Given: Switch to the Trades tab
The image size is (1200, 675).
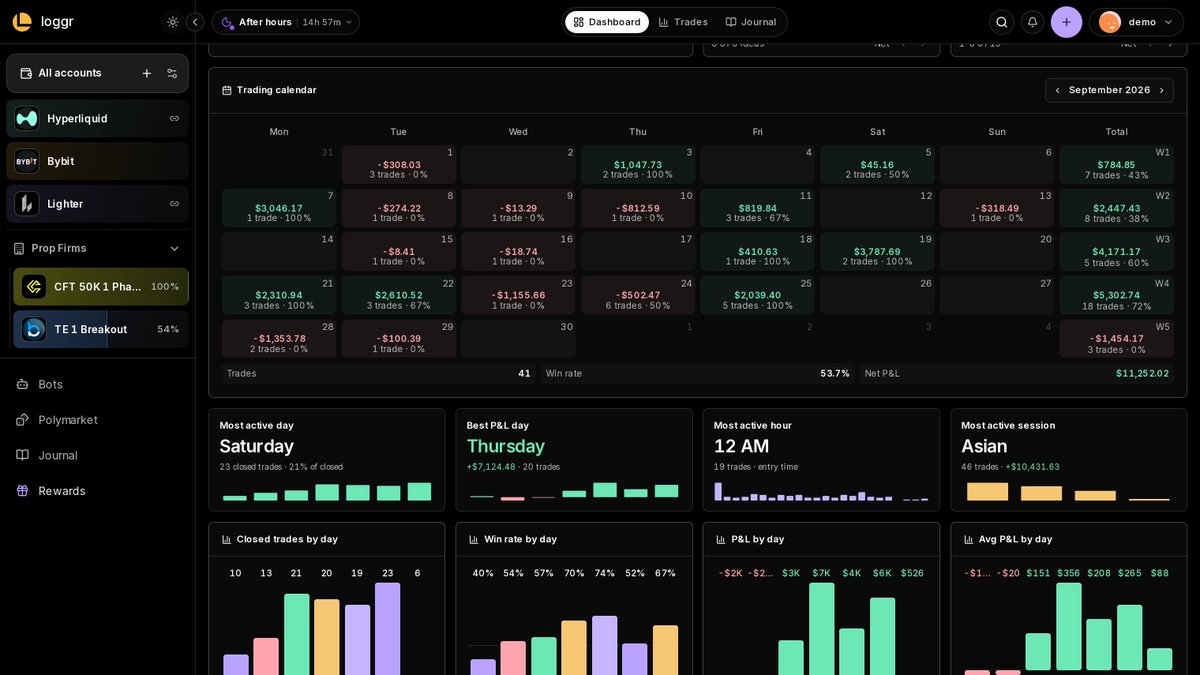Looking at the screenshot, I should pos(683,22).
